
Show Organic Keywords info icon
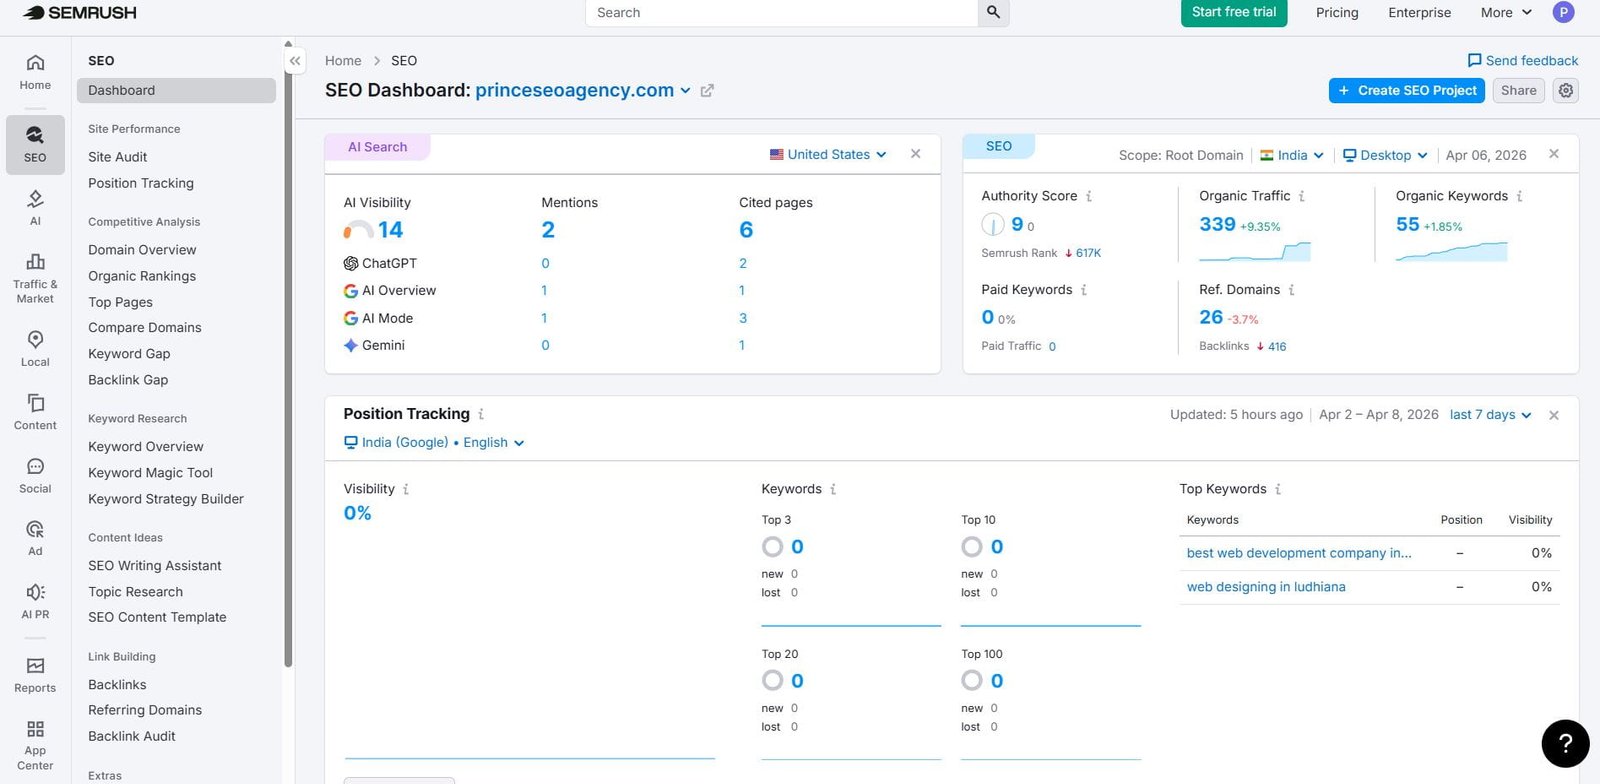(x=1519, y=196)
